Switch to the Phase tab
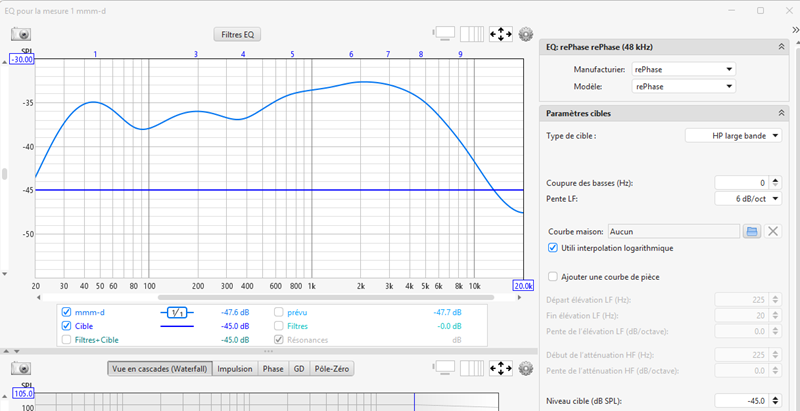This screenshot has height=411, width=800. click(273, 369)
